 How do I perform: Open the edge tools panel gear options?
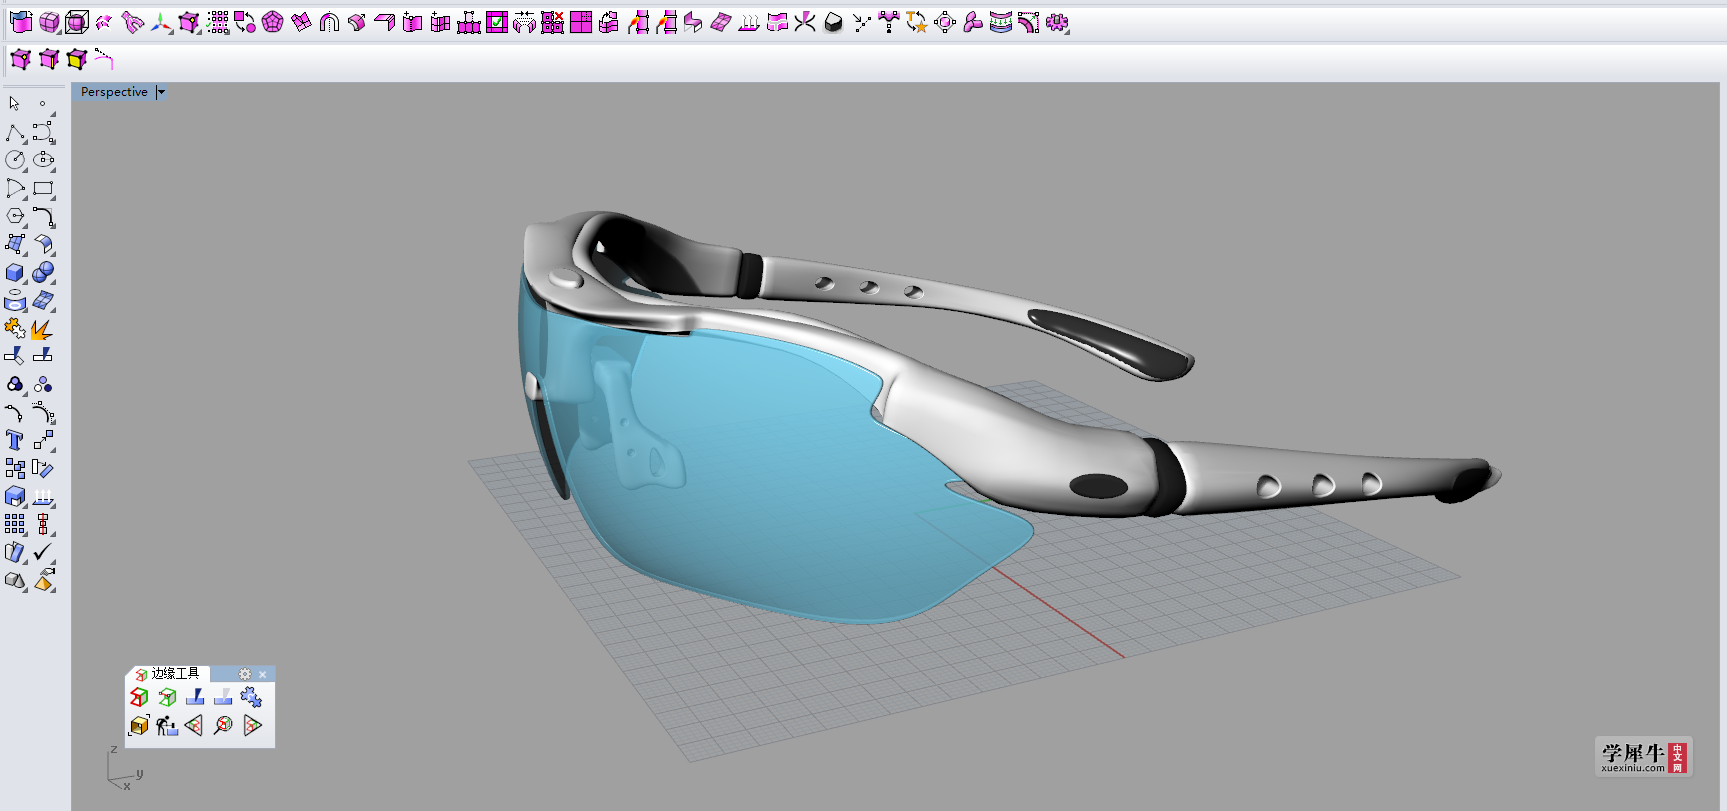point(245,674)
